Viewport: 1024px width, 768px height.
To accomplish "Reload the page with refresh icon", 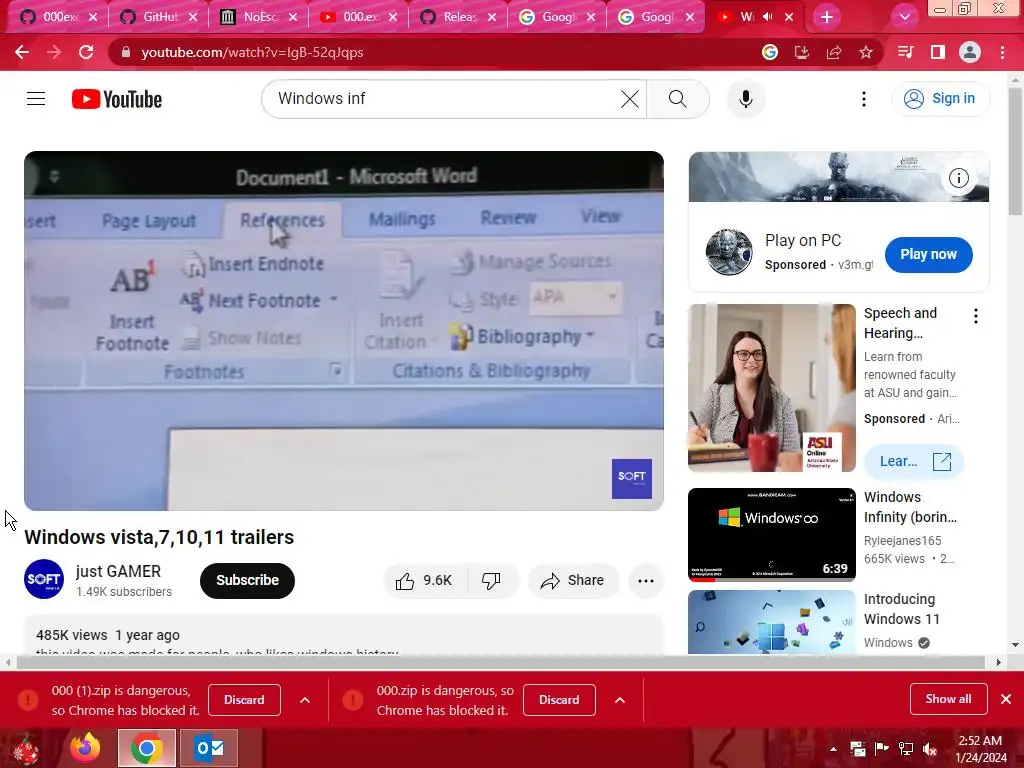I will click(x=86, y=52).
